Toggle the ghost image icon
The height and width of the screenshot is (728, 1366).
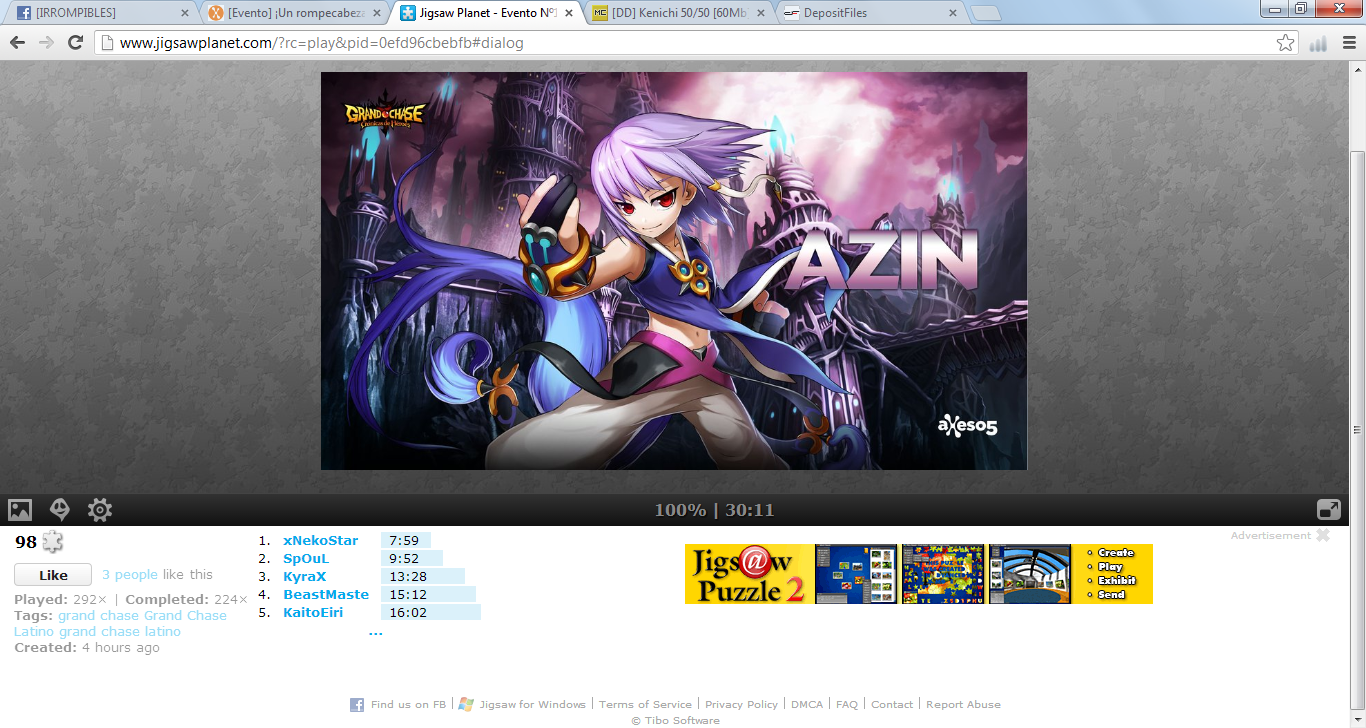(x=60, y=510)
